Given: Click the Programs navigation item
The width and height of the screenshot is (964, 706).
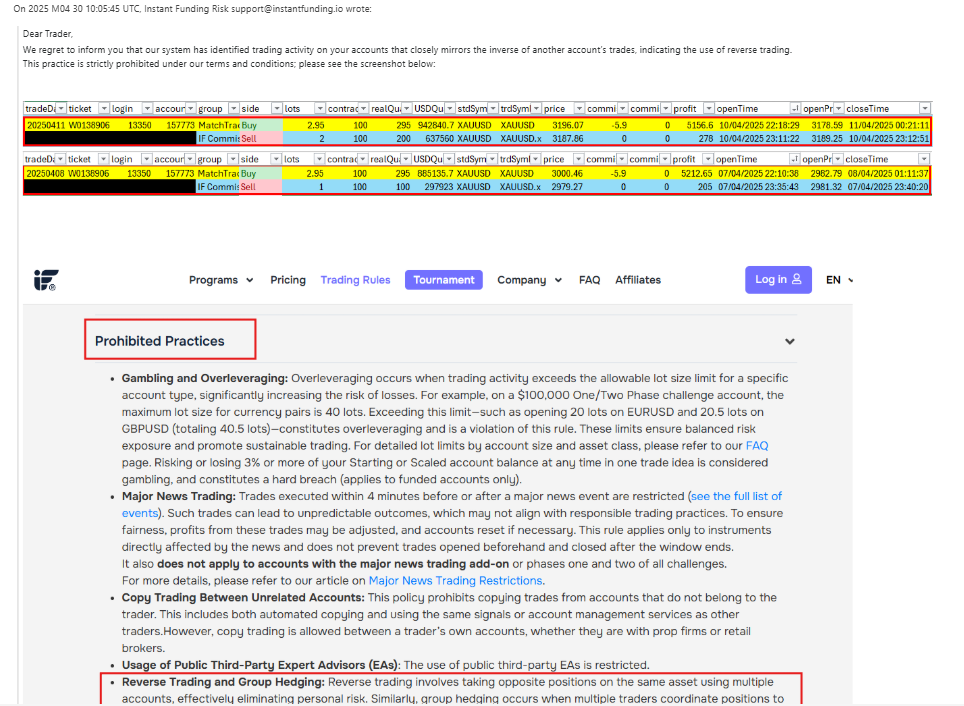Looking at the screenshot, I should pos(213,280).
